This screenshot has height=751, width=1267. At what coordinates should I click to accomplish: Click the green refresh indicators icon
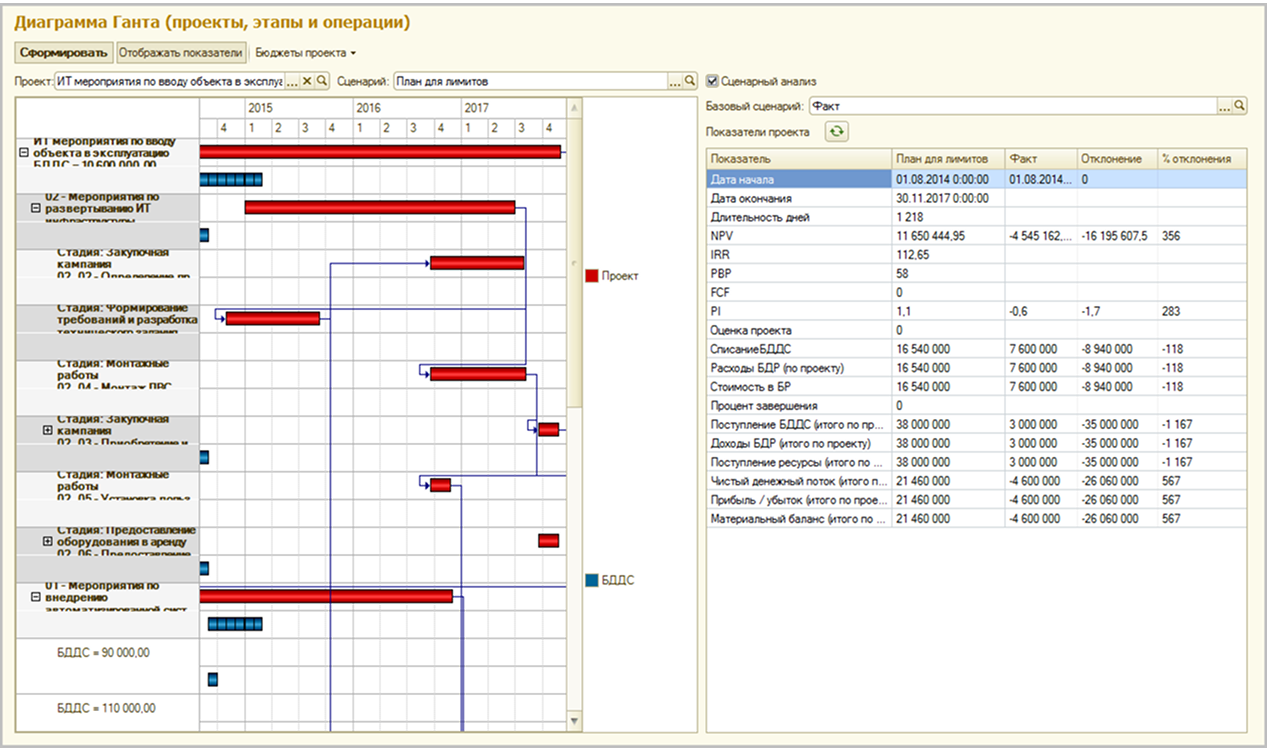click(x=836, y=131)
